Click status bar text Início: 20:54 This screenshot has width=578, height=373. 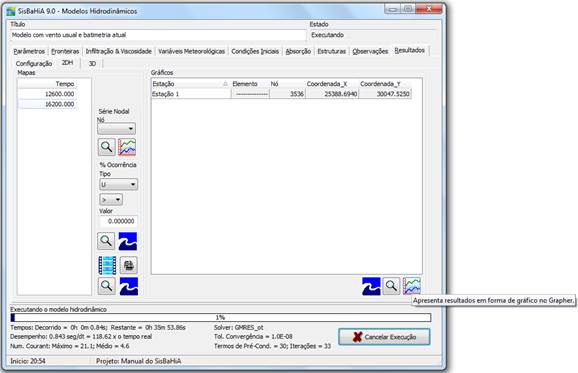(28, 361)
